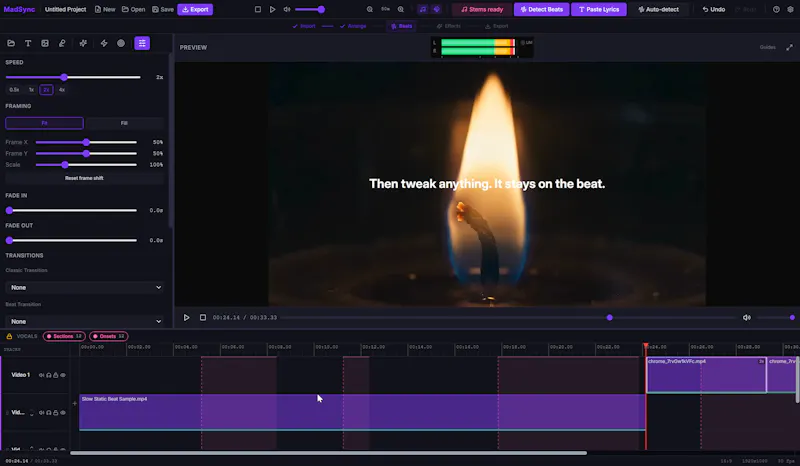Image resolution: width=800 pixels, height=466 pixels.
Task: Solo the second video track headphones icon
Action: (x=48, y=412)
